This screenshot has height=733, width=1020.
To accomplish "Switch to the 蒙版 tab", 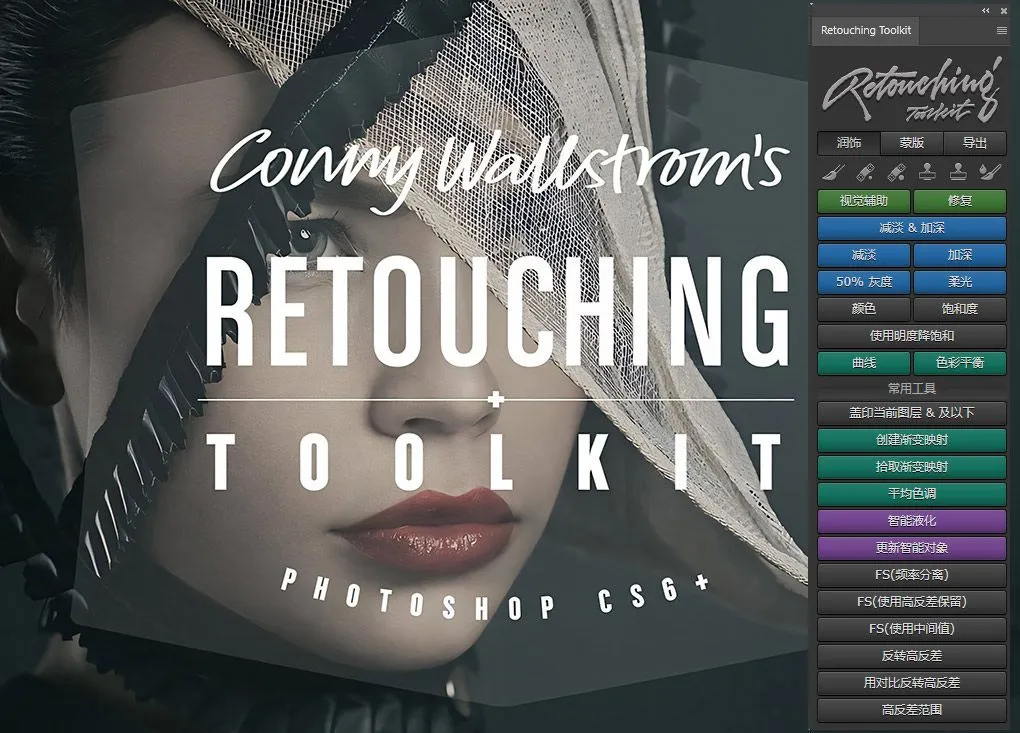I will 911,143.
